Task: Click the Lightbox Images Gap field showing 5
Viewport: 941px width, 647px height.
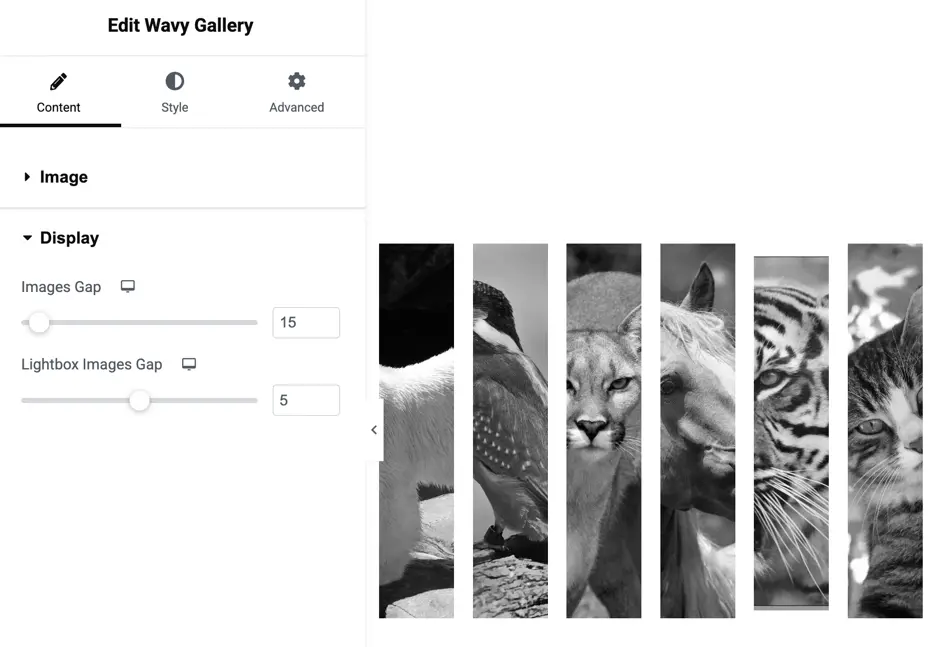Action: point(306,400)
